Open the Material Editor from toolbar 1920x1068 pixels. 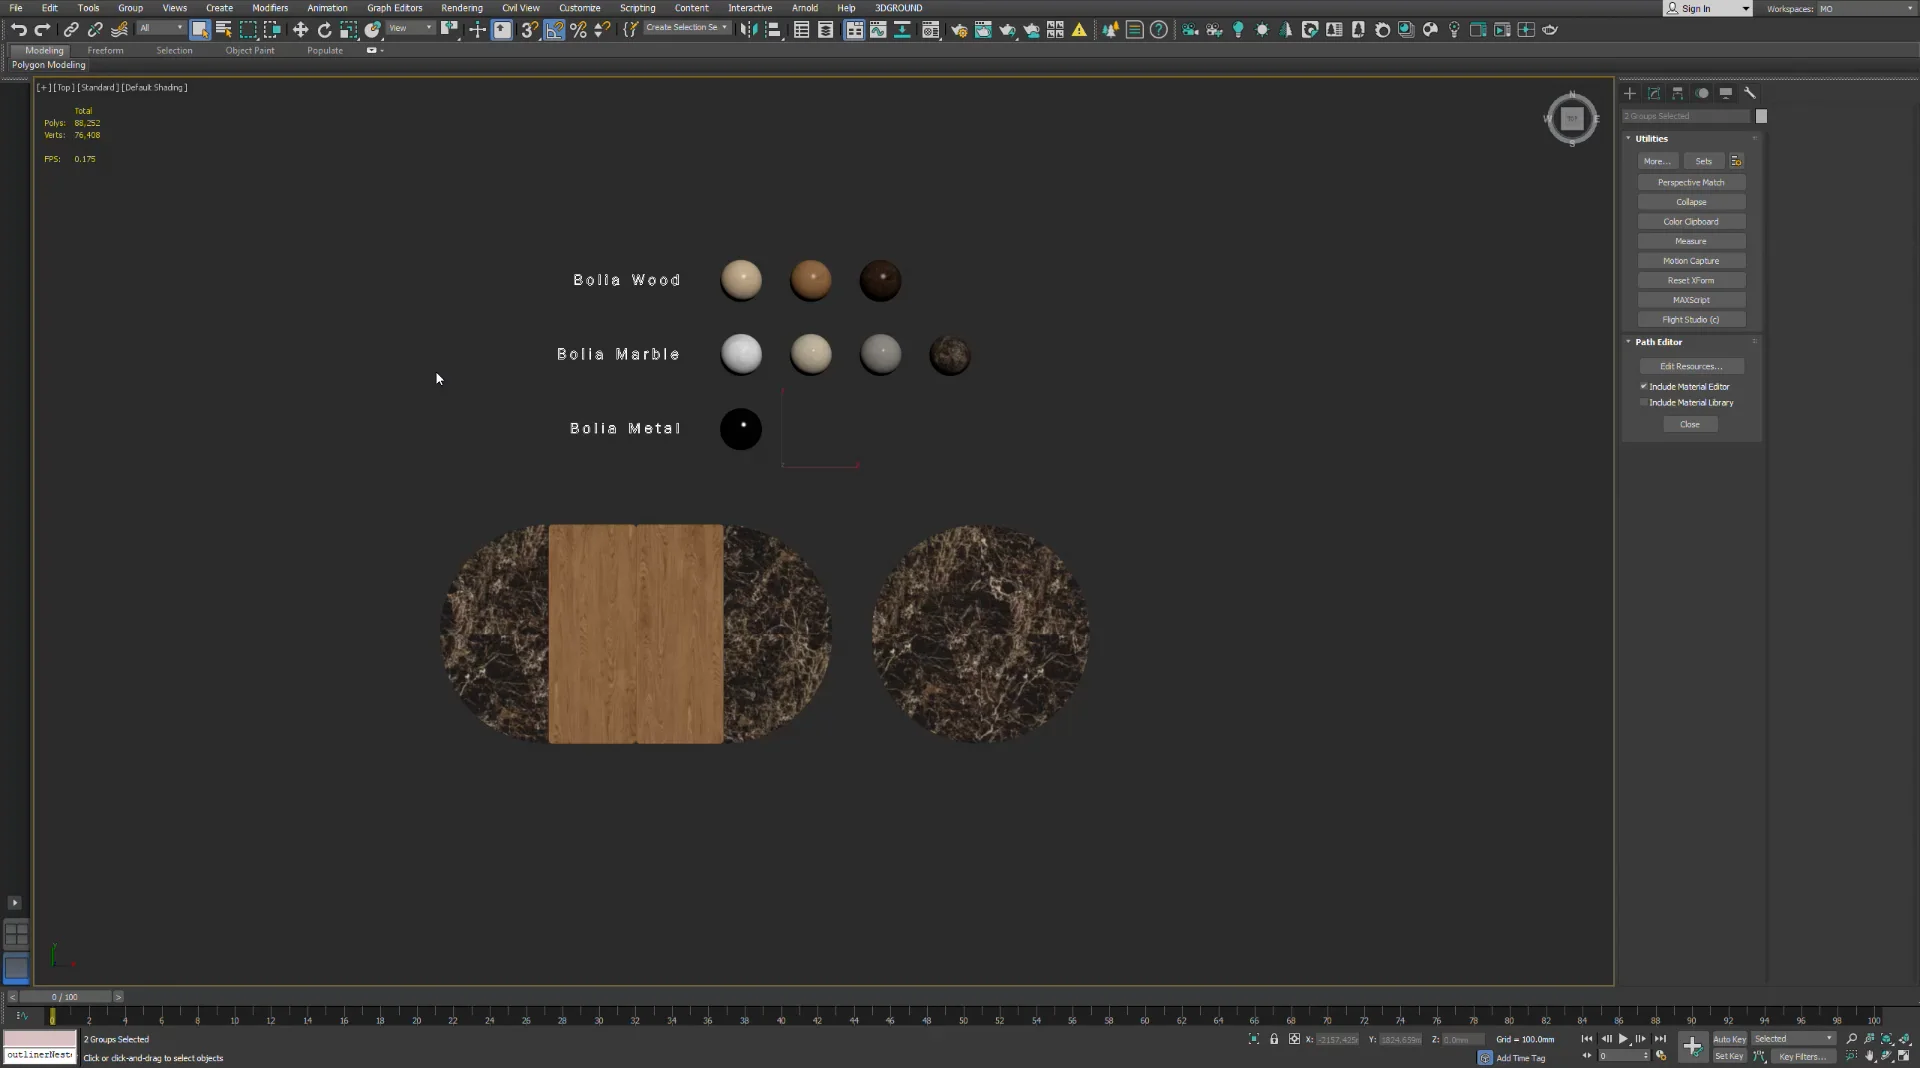click(x=930, y=30)
